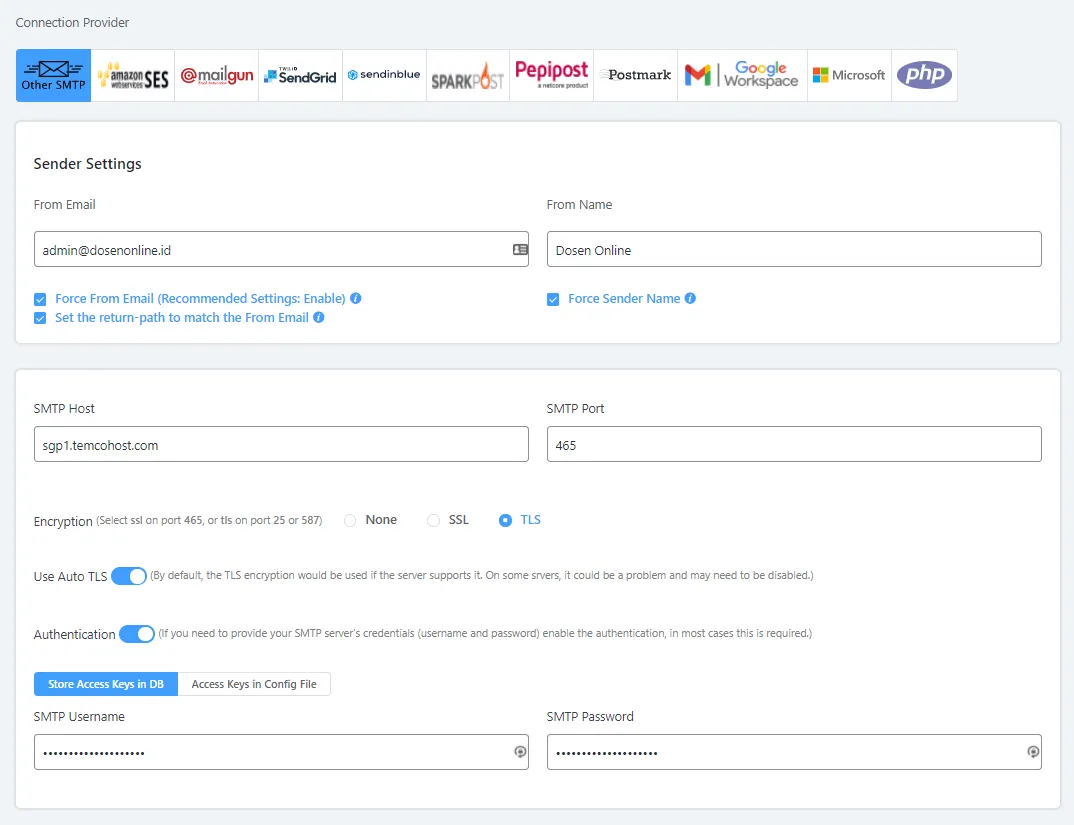Select the Amazon SES provider

click(x=136, y=74)
